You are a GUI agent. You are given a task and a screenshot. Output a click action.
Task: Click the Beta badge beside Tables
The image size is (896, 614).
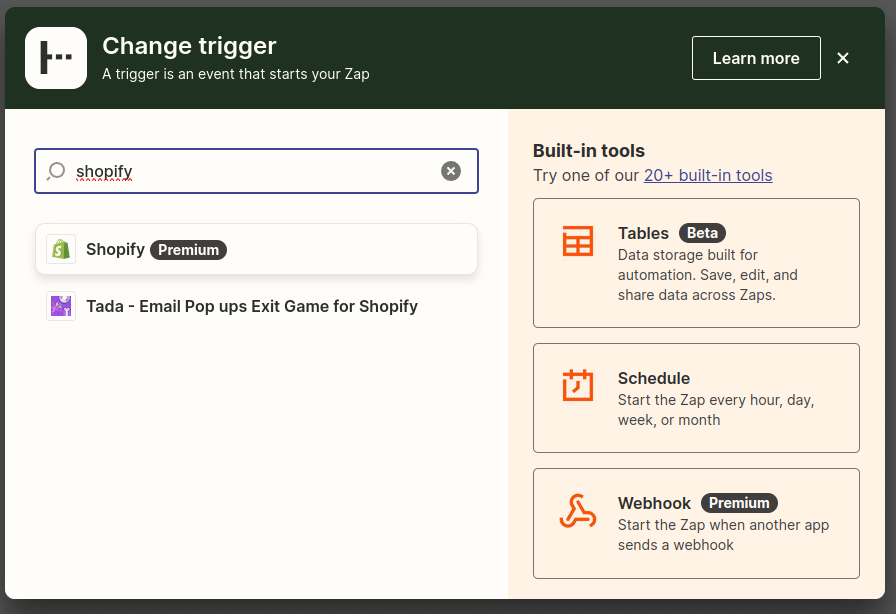pos(702,233)
